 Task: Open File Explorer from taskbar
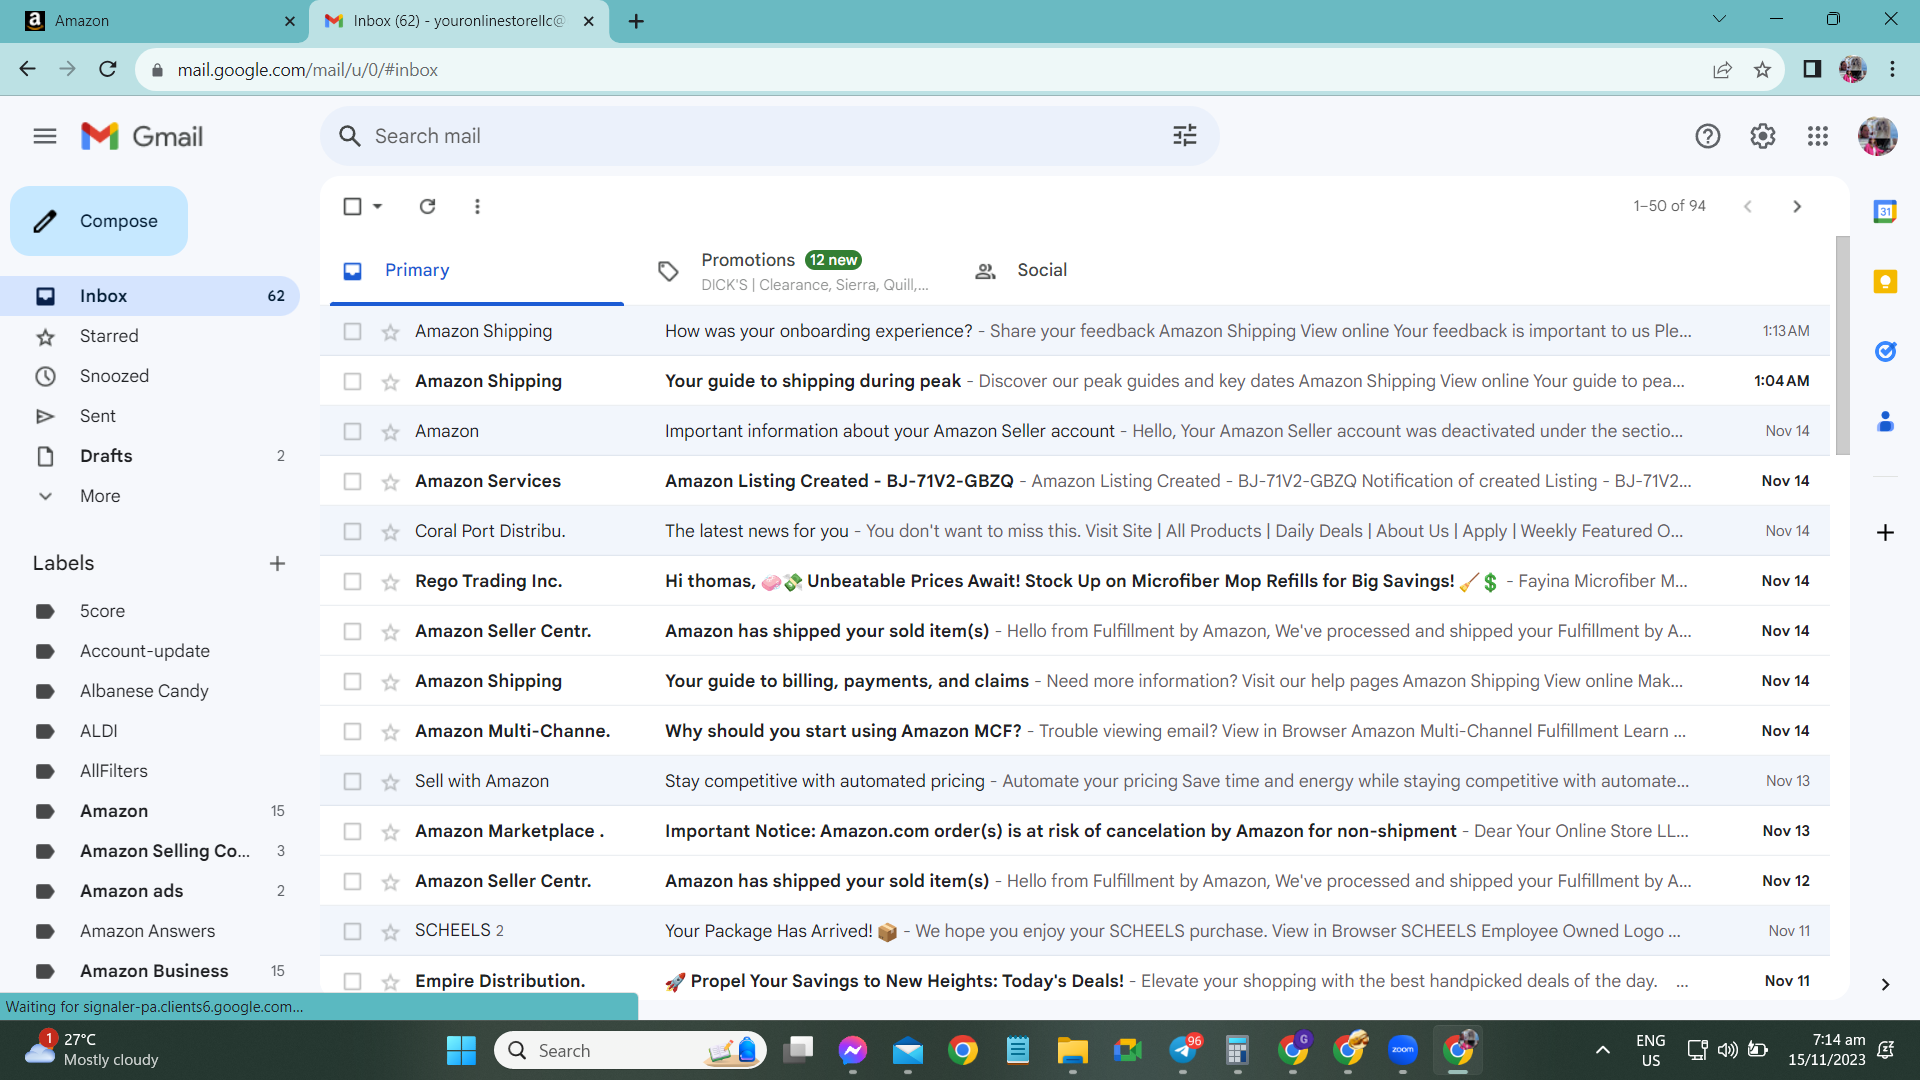pyautogui.click(x=1072, y=1050)
